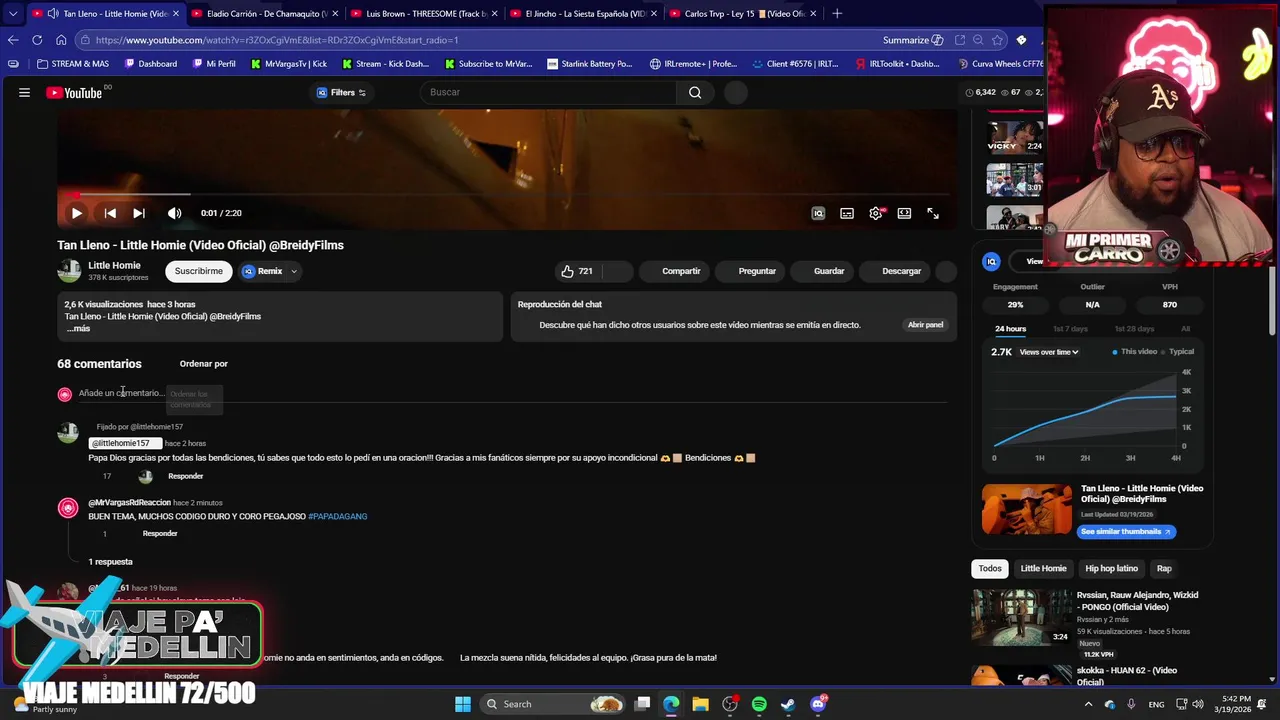Select 1st 28 days stats tab

coord(1134,329)
